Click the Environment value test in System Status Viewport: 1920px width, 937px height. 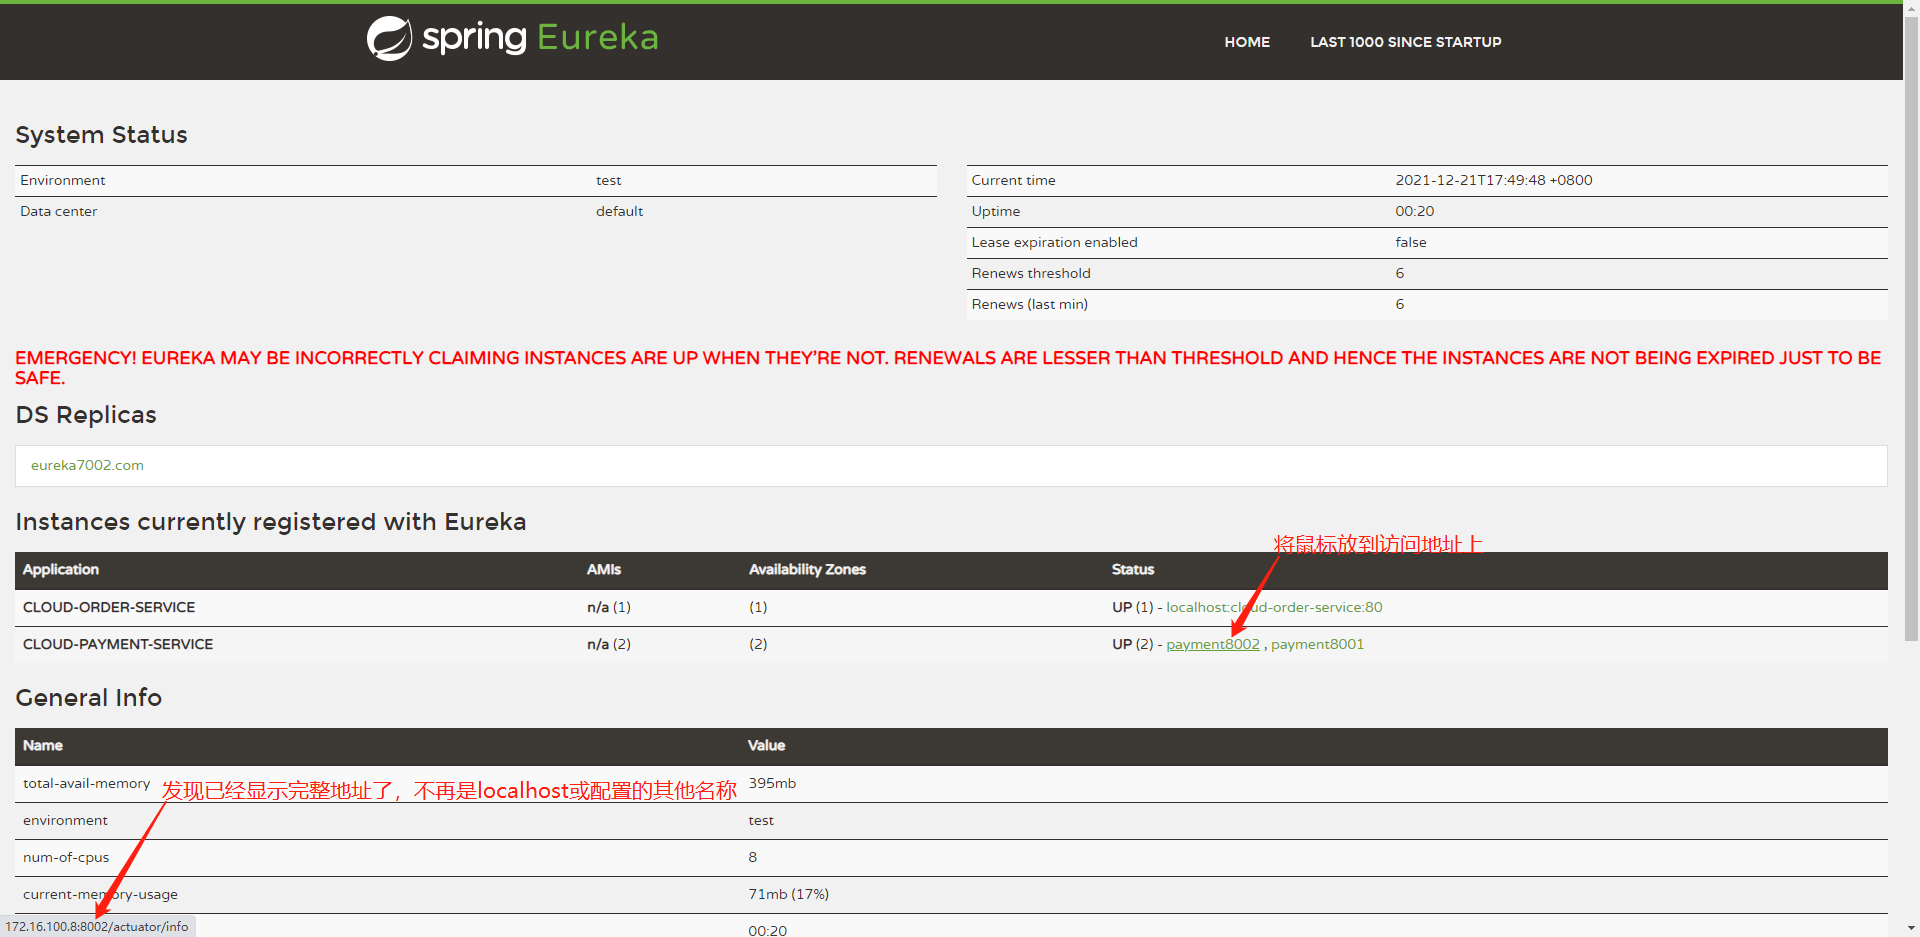(x=608, y=180)
